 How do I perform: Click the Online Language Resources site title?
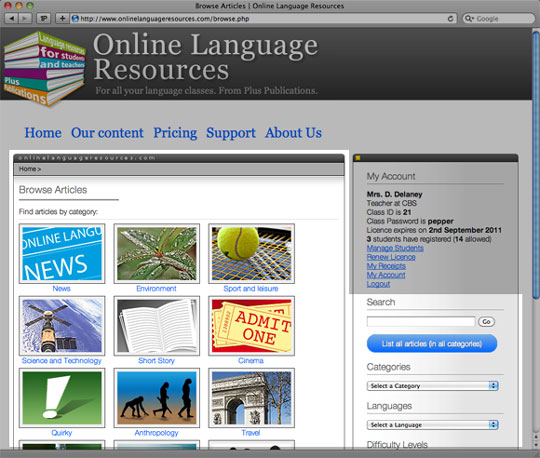[x=206, y=56]
